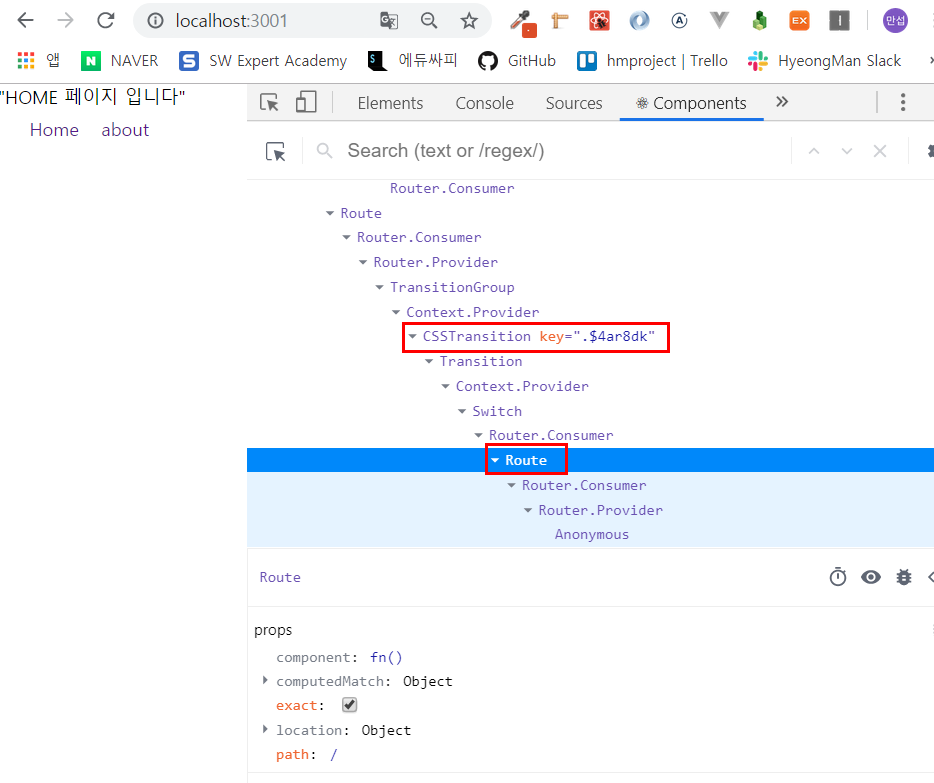The image size is (934, 783).
Task: View site information icon in address bar
Action: [x=155, y=21]
